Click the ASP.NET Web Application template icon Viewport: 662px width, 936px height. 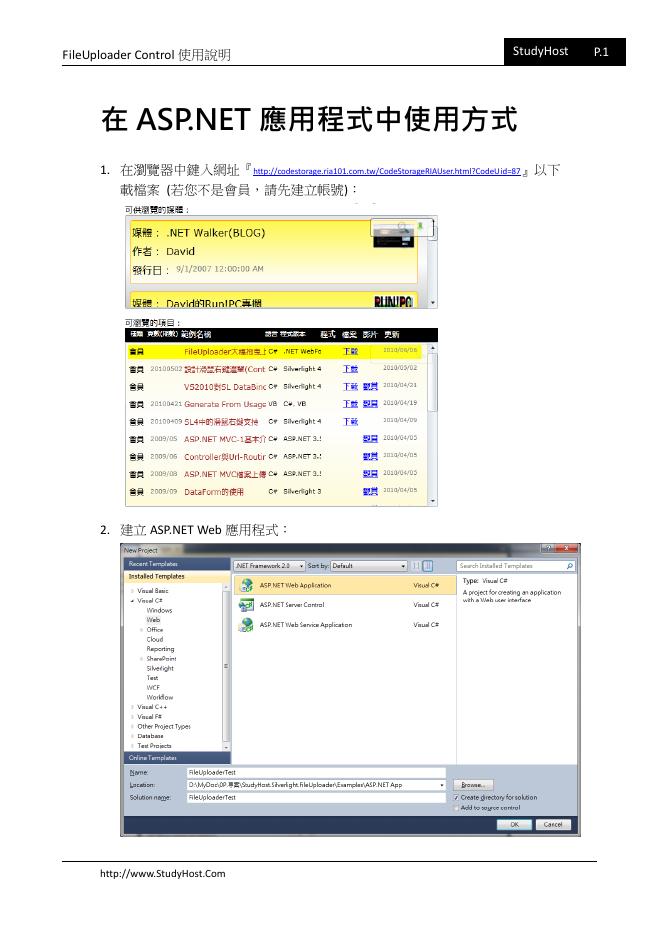pos(246,586)
